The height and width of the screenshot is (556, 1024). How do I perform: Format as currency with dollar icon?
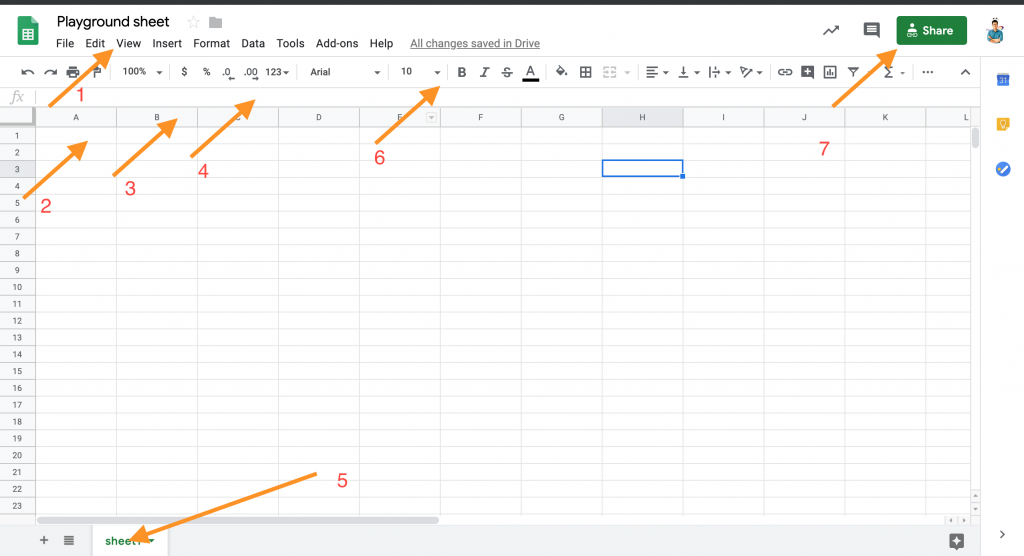[x=184, y=72]
